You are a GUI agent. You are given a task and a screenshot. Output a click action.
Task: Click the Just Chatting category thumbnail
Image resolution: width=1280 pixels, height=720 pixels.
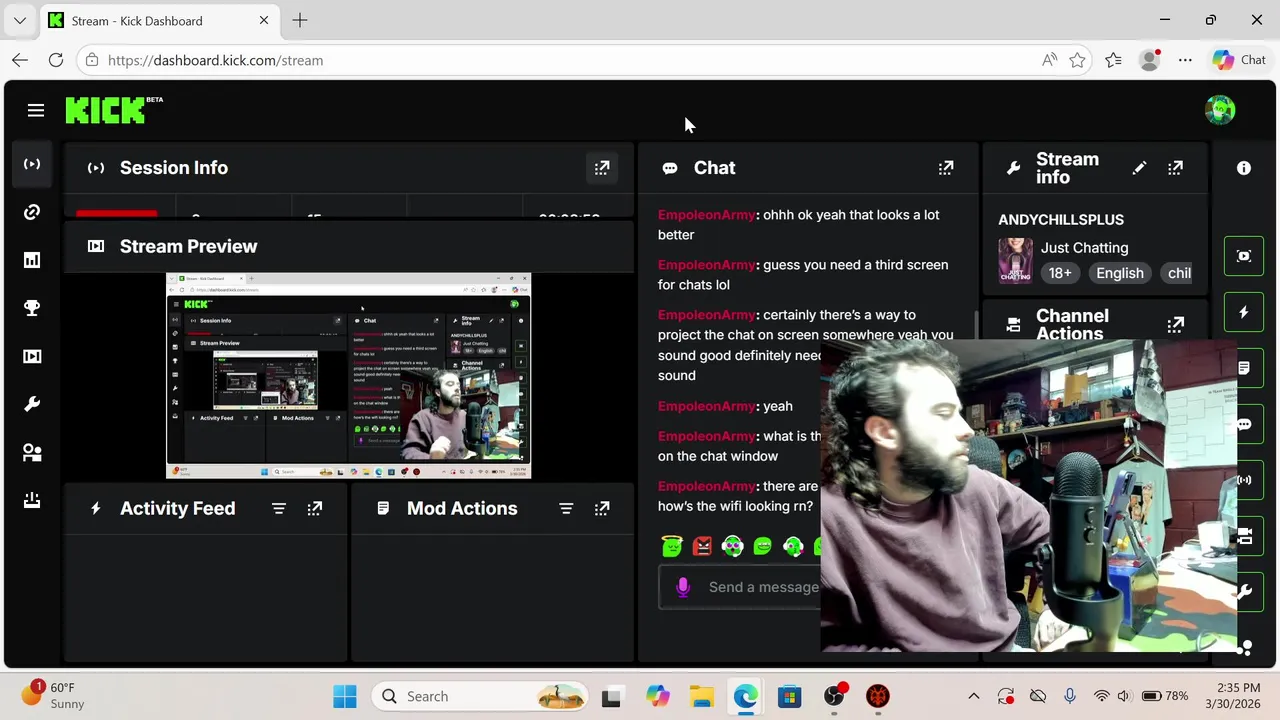pyautogui.click(x=1015, y=261)
